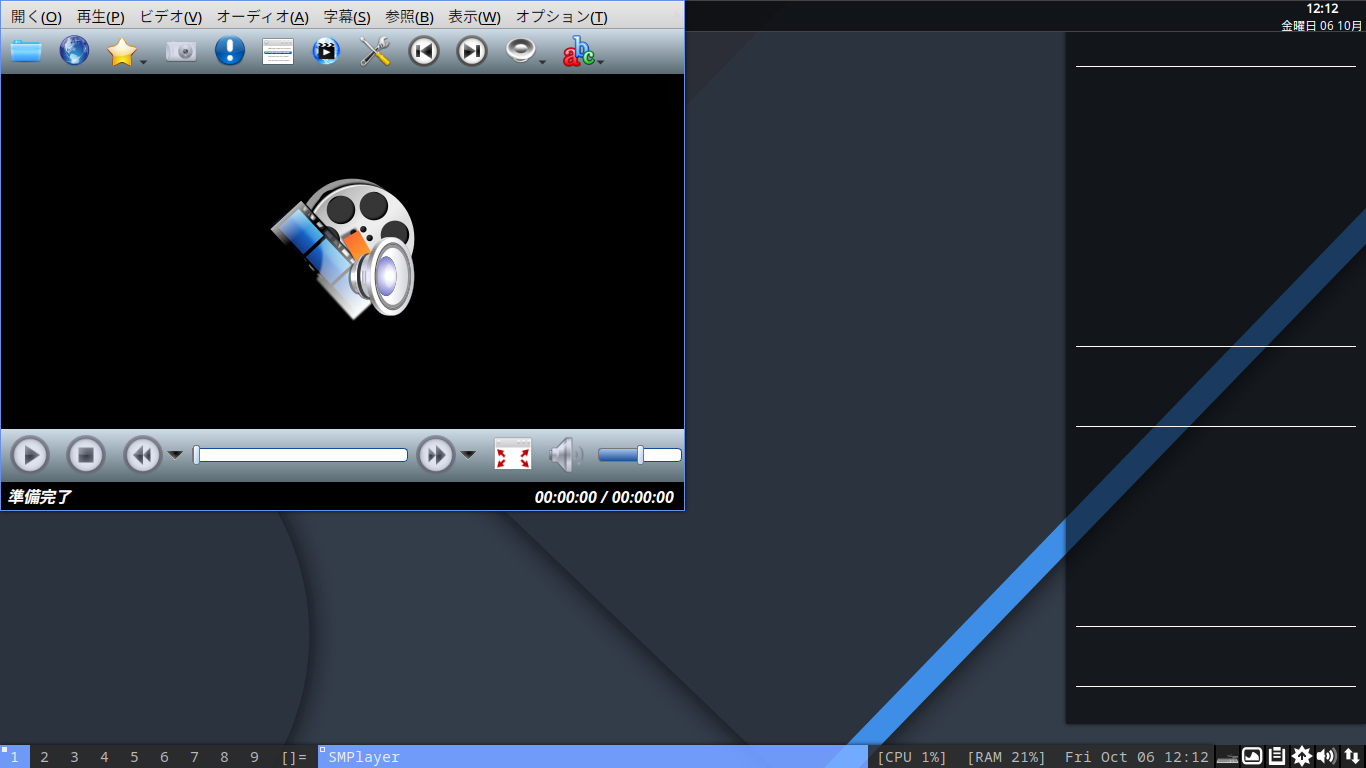Show the playlist with the list icon

pyautogui.click(x=278, y=51)
